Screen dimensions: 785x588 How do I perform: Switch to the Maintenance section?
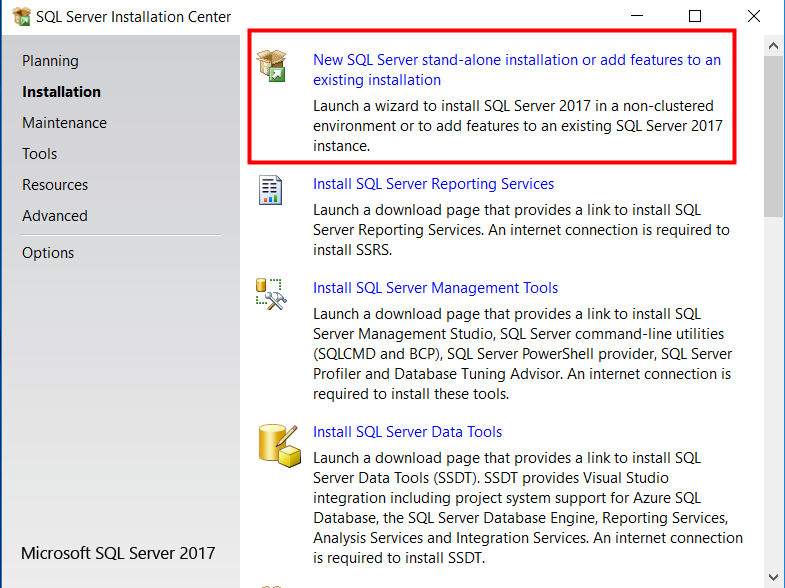(64, 123)
